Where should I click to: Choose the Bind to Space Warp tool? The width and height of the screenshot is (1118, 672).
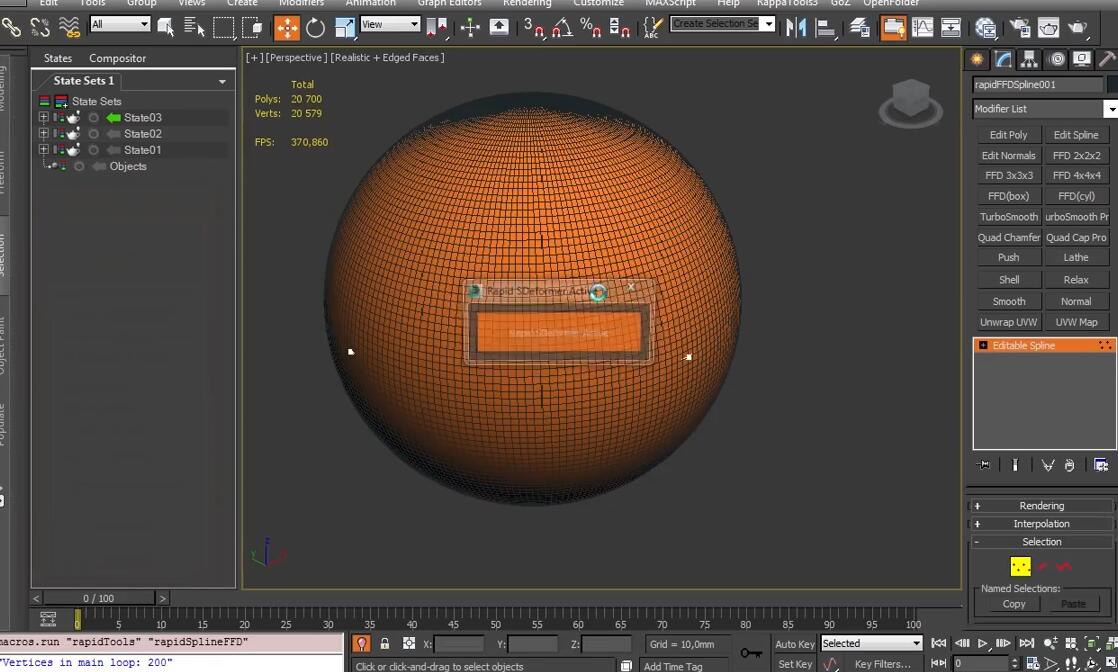(69, 27)
